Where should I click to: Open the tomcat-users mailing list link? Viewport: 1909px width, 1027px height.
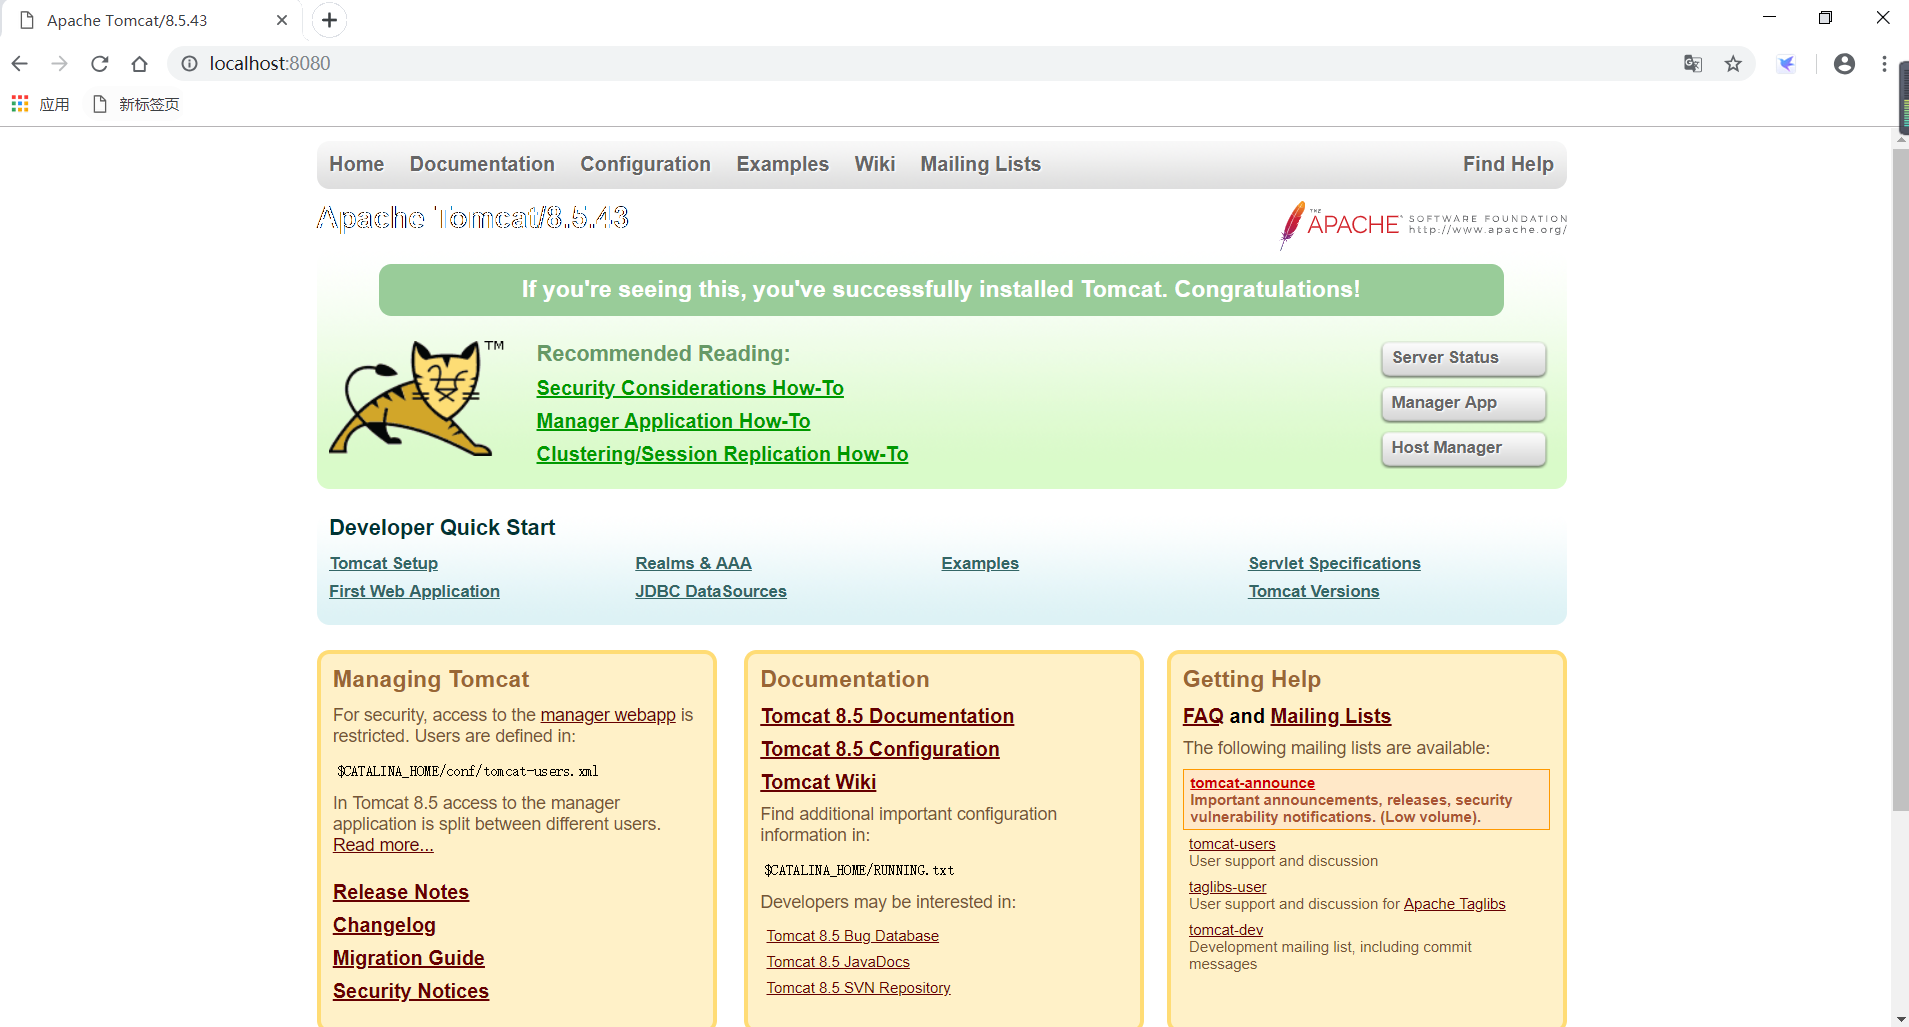(1232, 844)
